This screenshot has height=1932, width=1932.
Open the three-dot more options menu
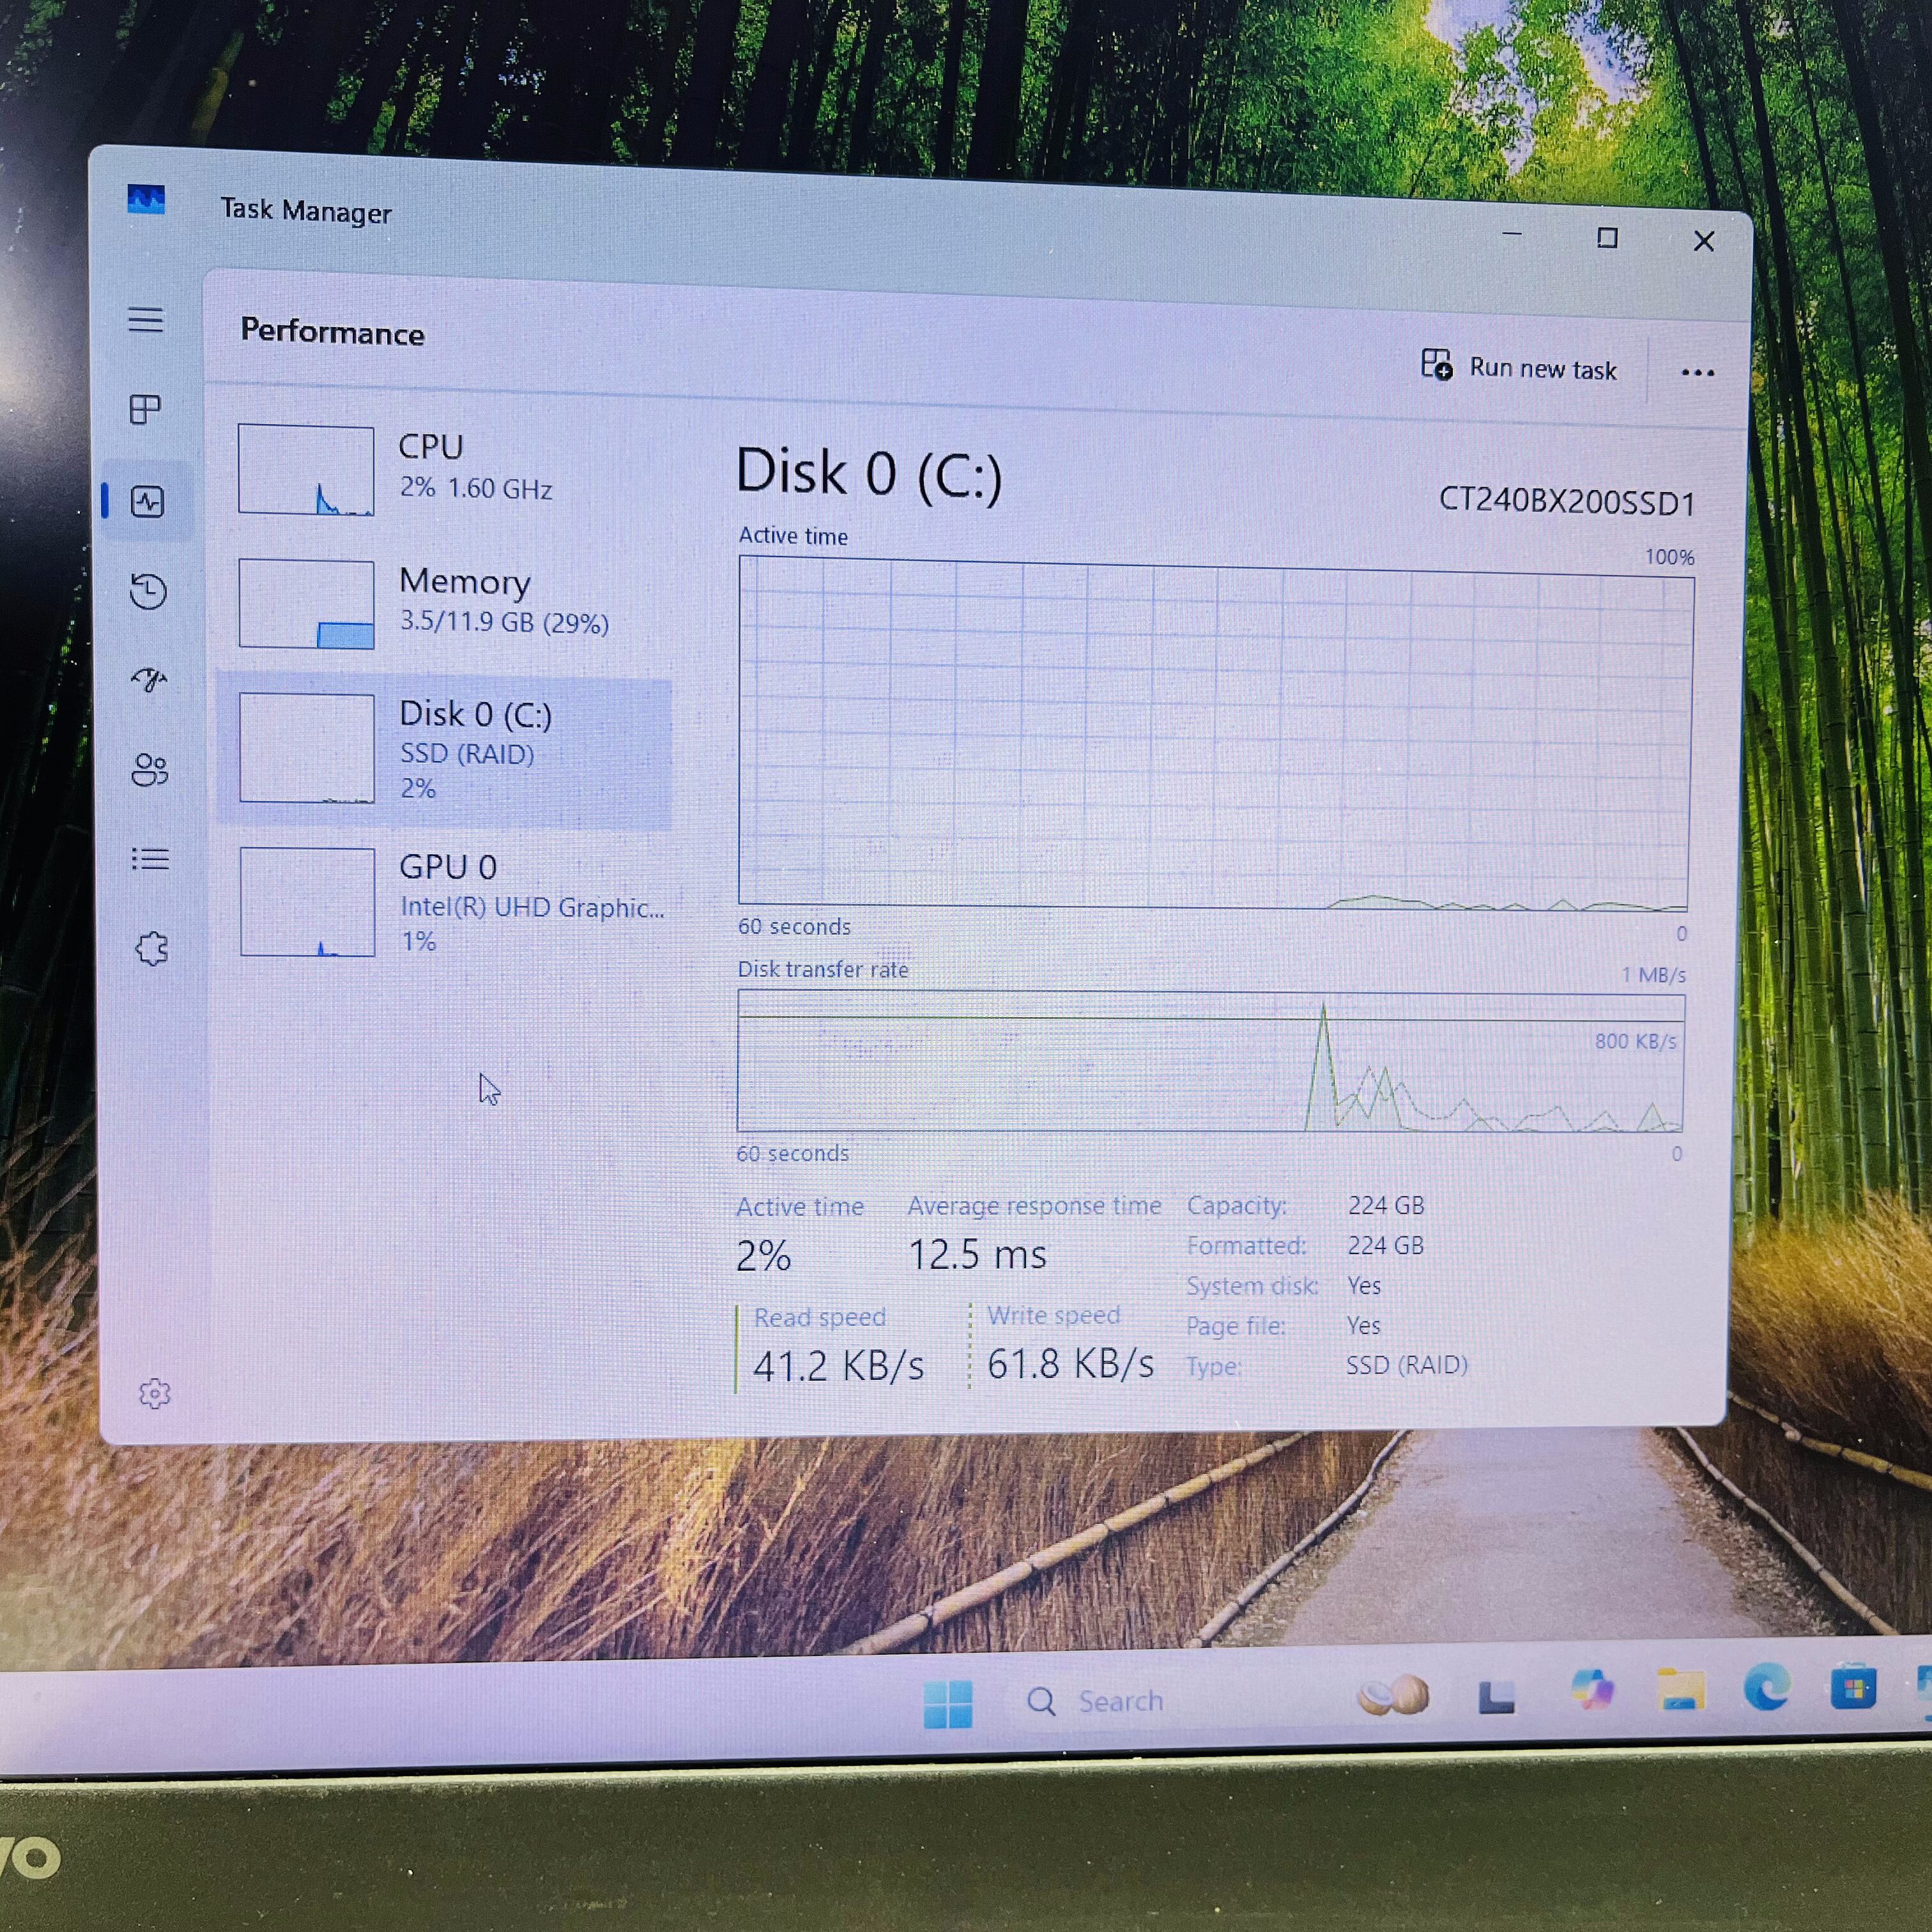(x=1697, y=373)
